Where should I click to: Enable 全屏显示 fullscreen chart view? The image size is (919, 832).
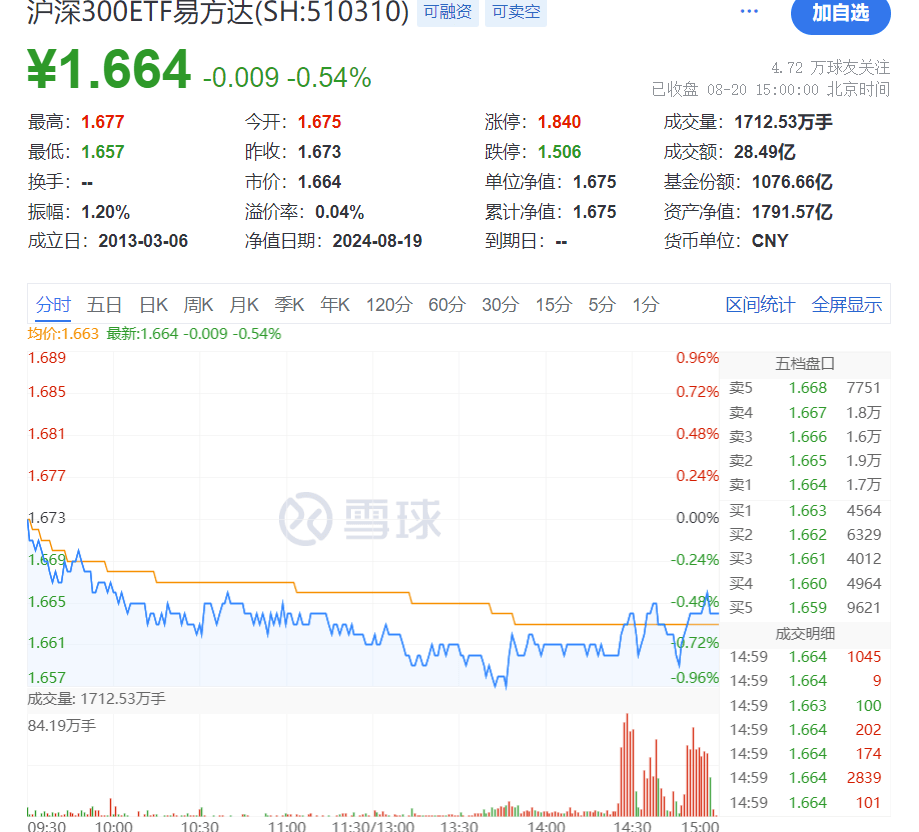(847, 305)
